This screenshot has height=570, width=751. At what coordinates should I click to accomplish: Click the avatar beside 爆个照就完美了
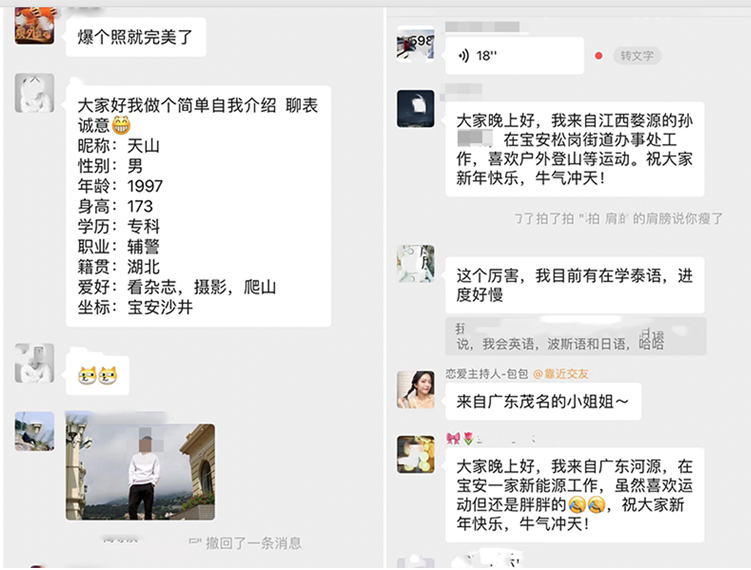pyautogui.click(x=34, y=26)
